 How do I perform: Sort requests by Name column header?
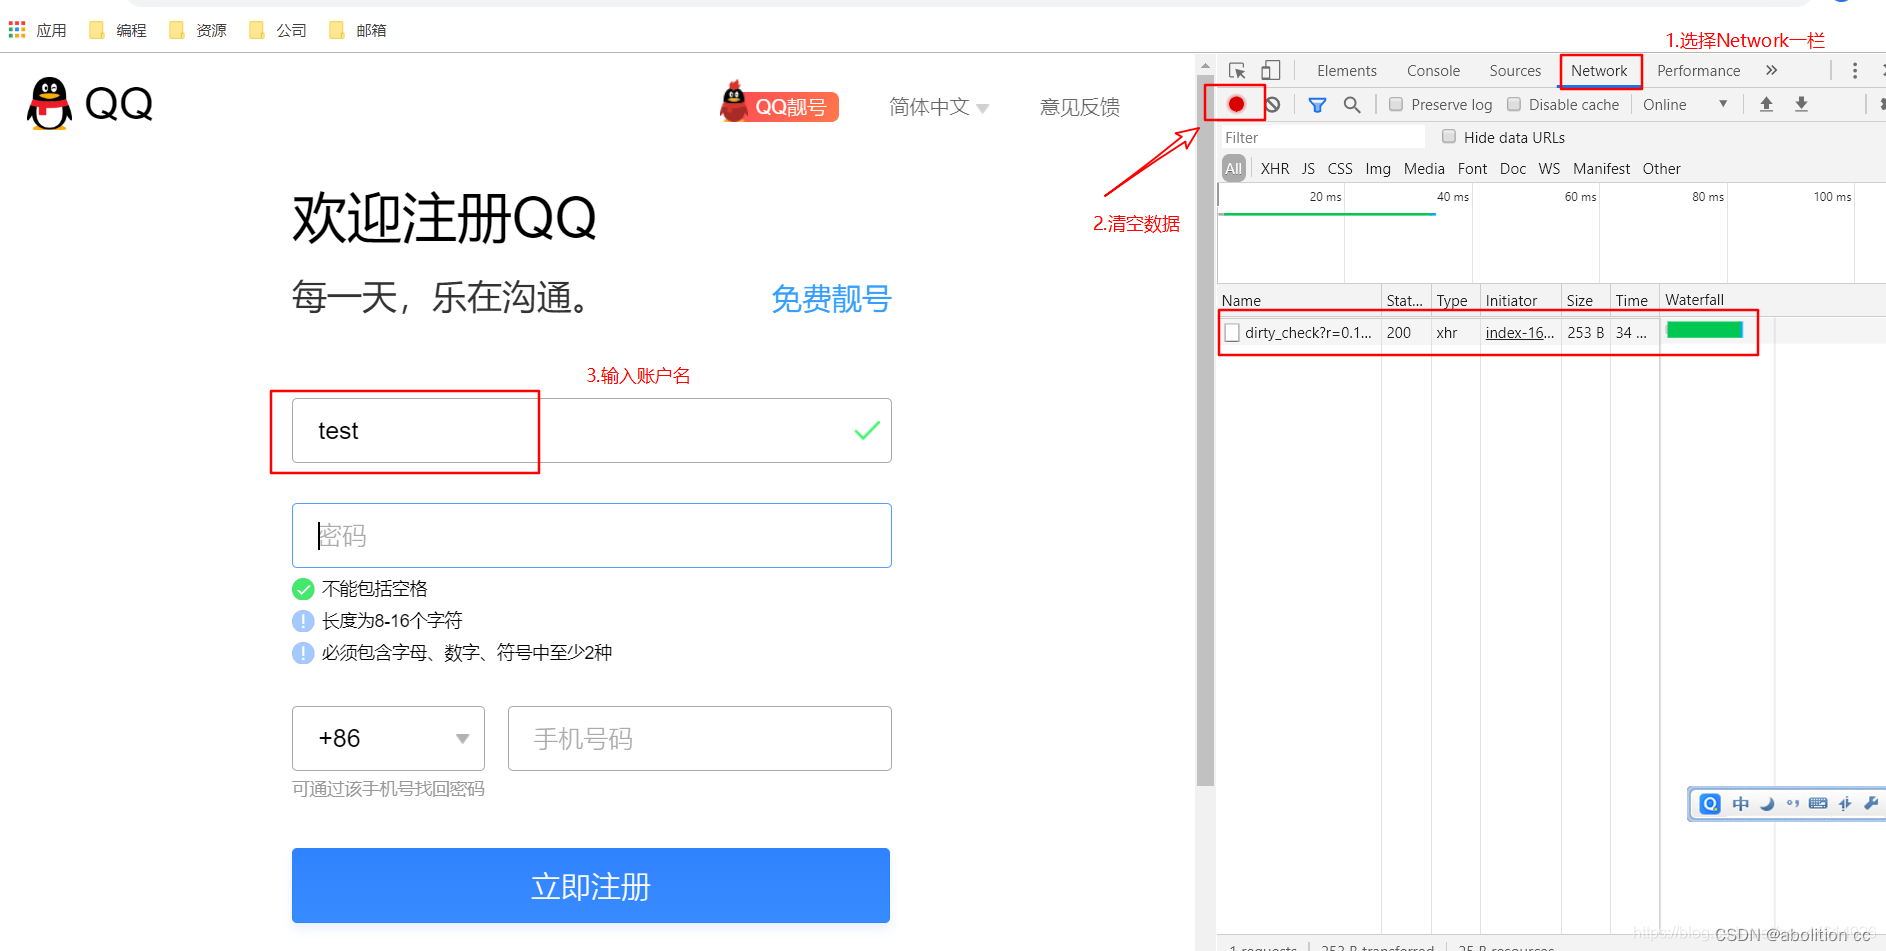pos(1299,300)
